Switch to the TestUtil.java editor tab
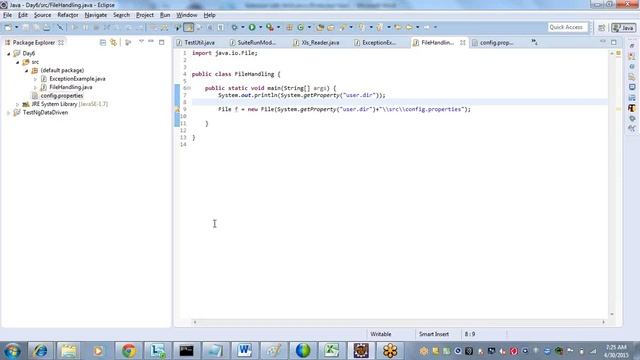 pos(199,42)
